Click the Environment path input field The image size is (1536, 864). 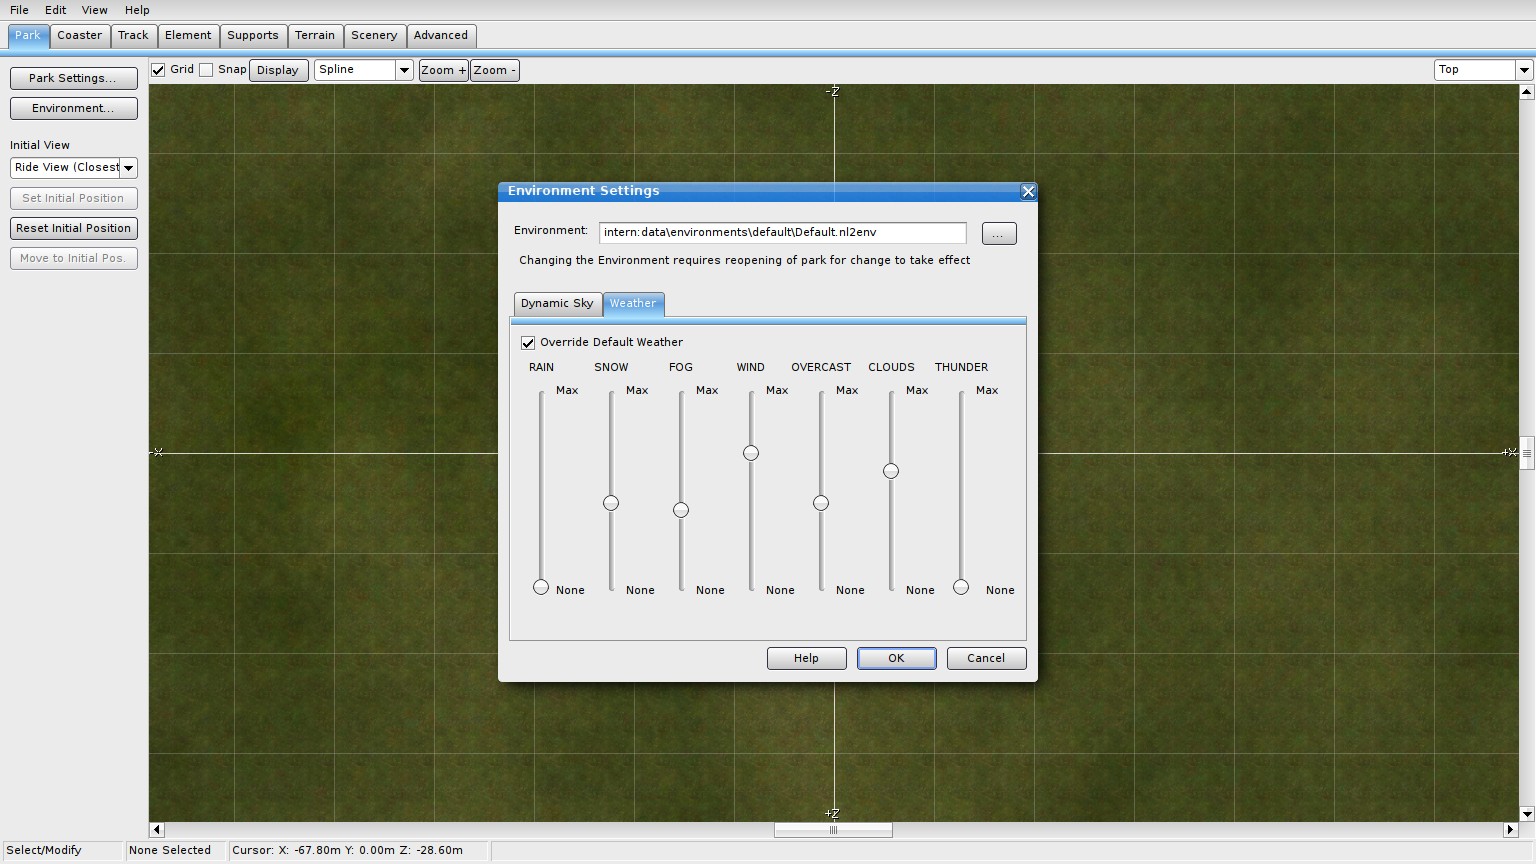(x=783, y=233)
